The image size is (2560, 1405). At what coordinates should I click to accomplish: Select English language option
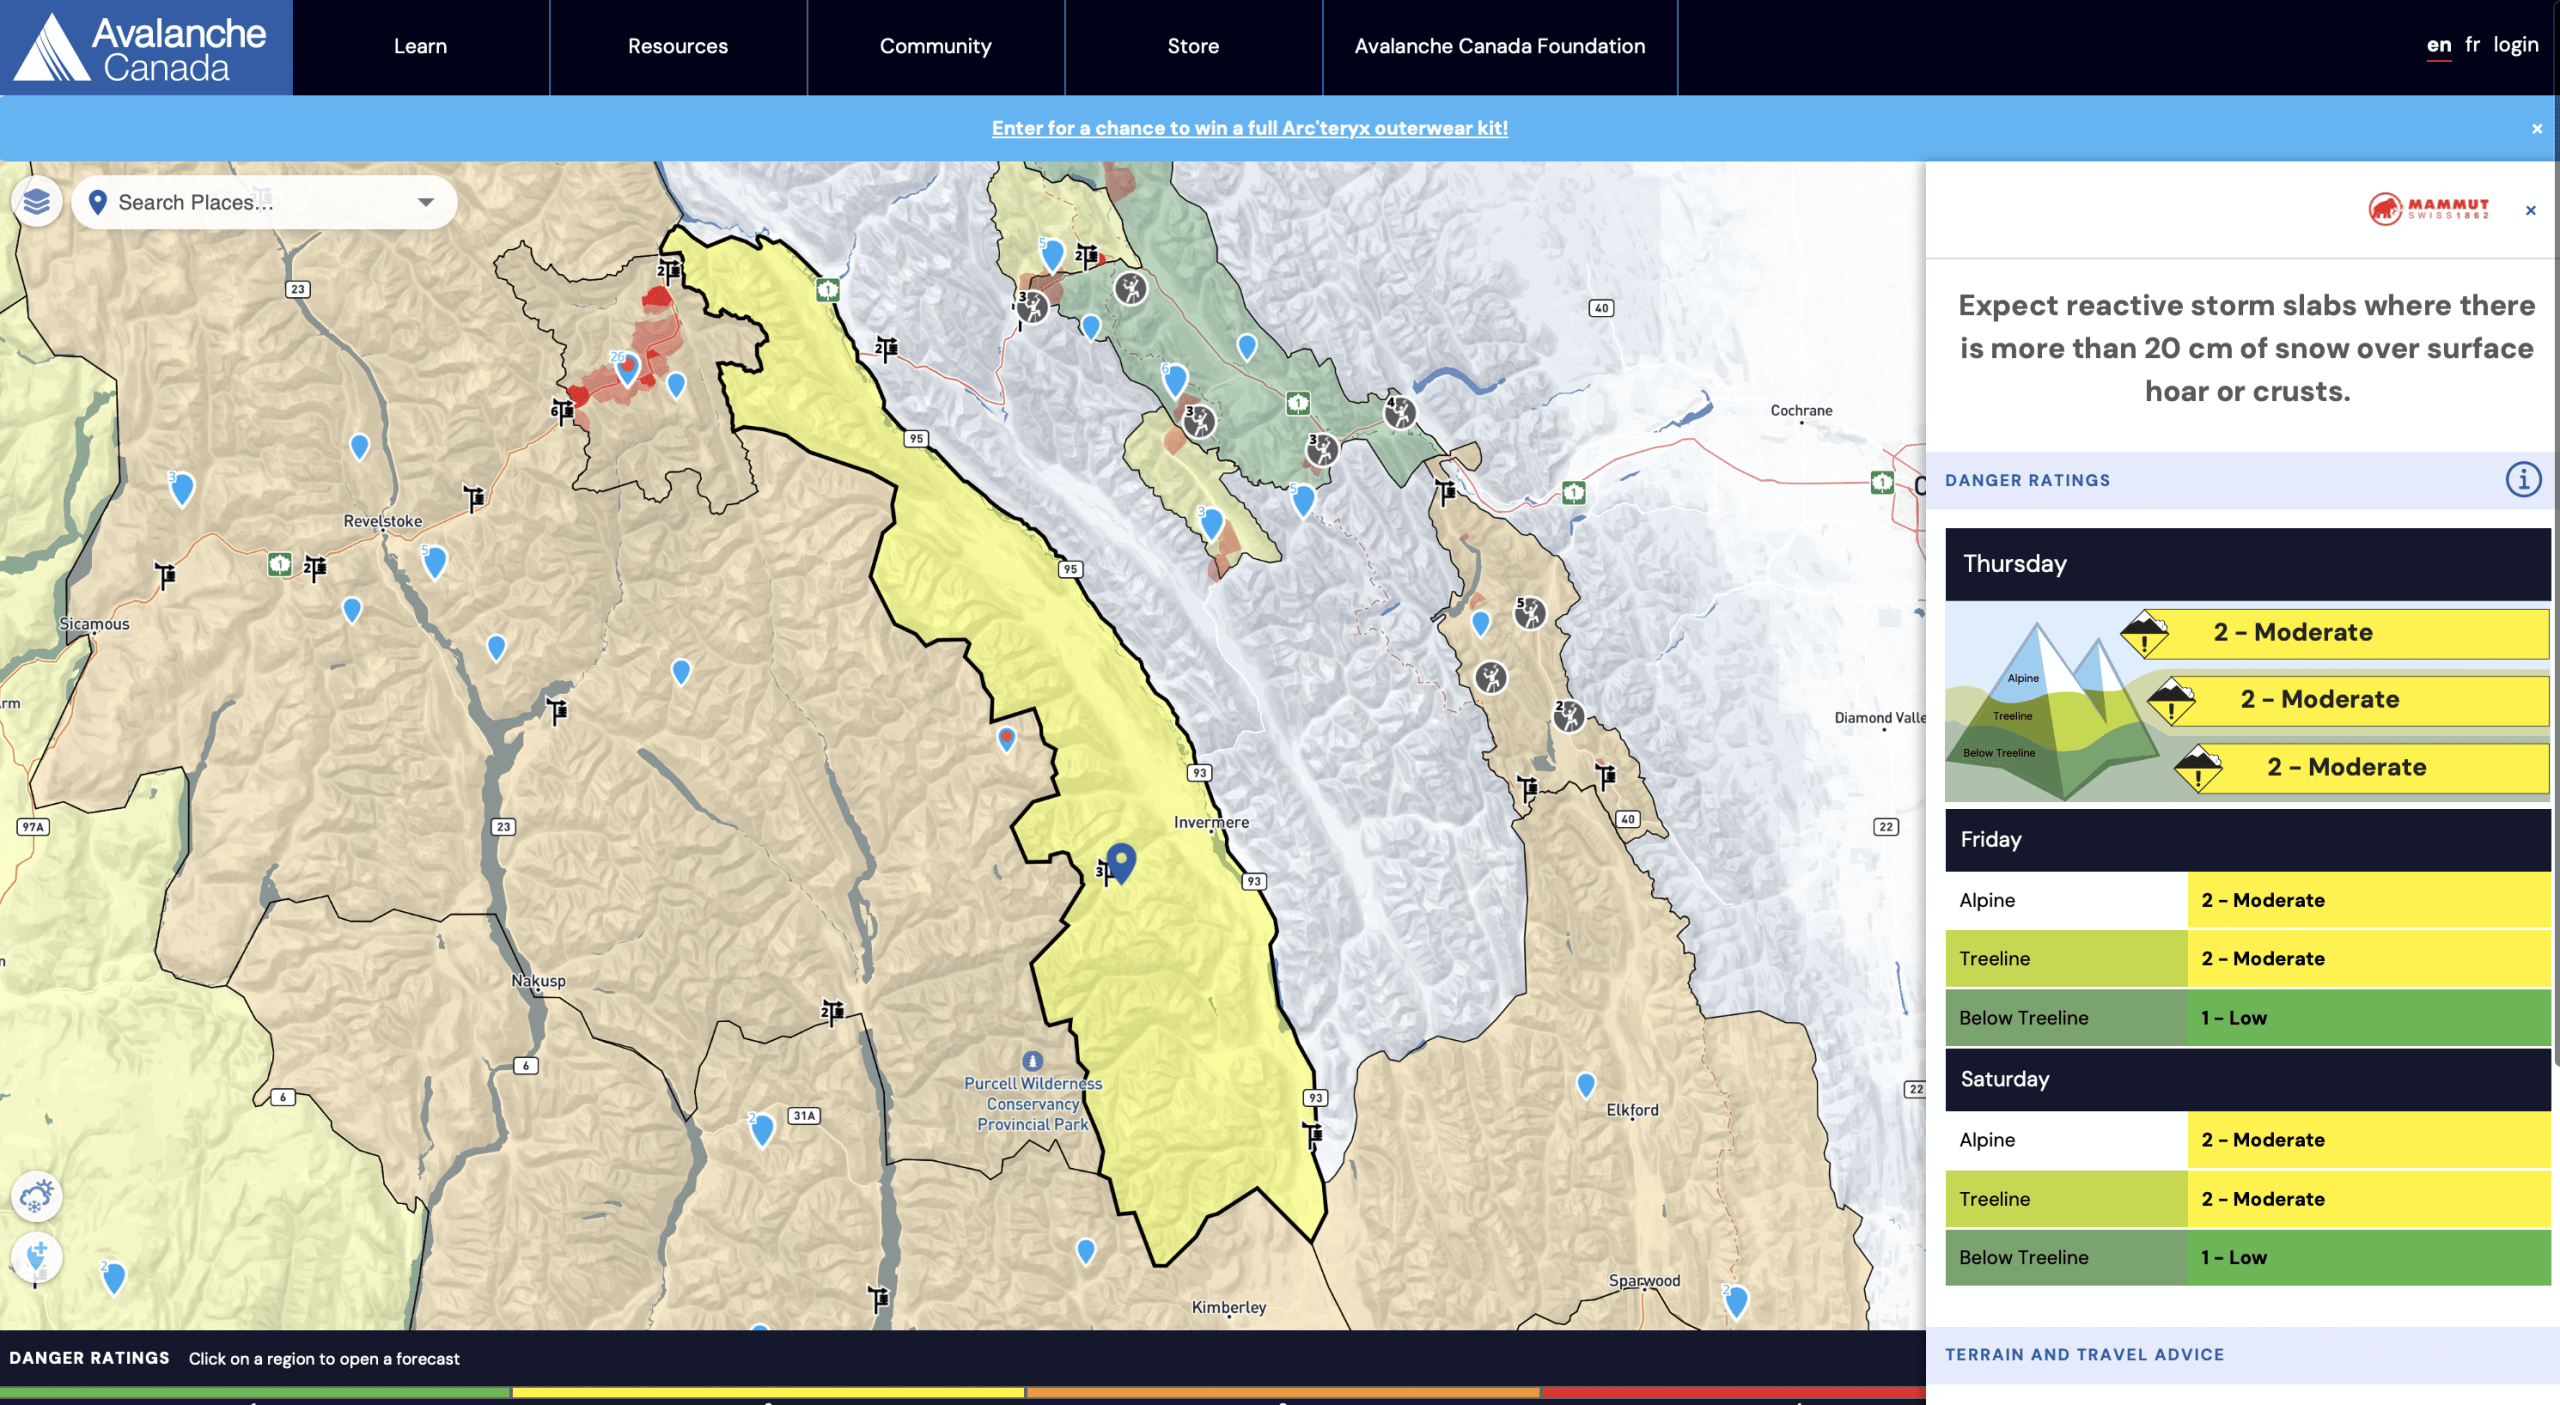[2438, 45]
